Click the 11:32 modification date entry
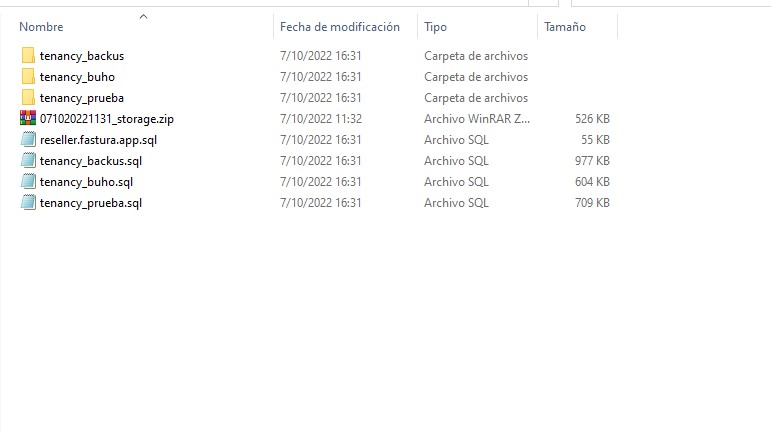The image size is (771, 431). [x=320, y=119]
